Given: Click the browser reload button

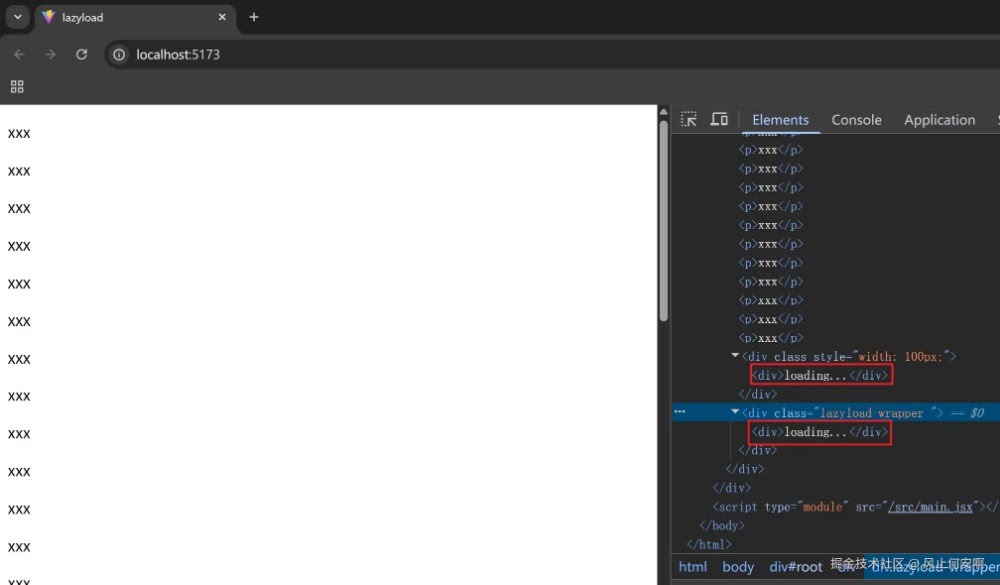Looking at the screenshot, I should 82,54.
